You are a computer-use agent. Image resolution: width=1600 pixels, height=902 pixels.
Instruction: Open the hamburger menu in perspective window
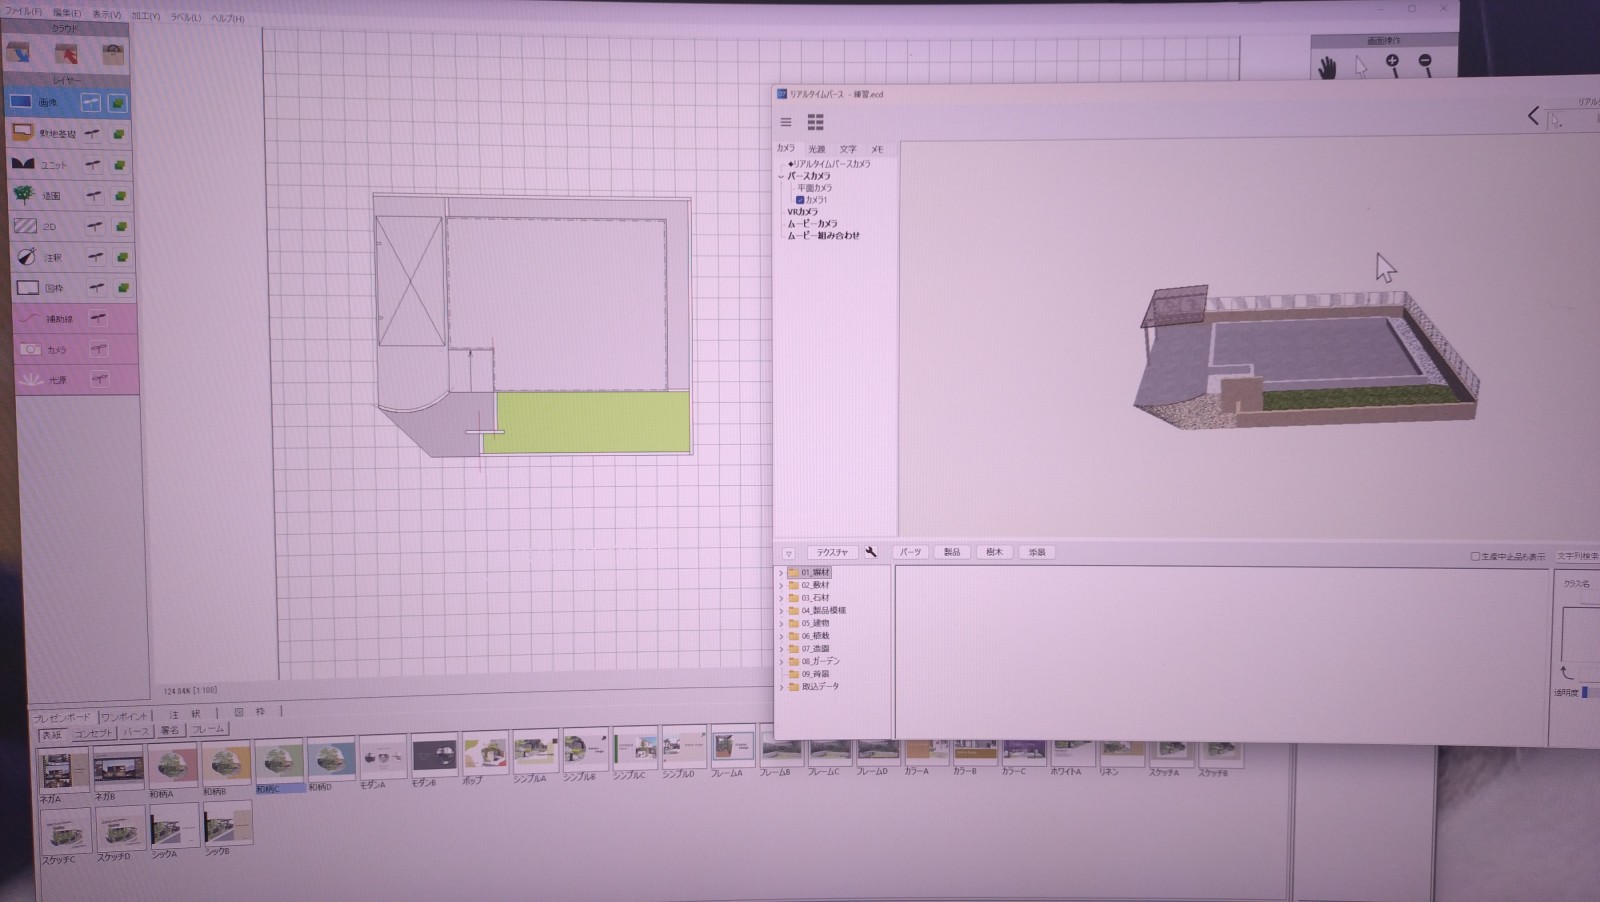[x=786, y=122]
